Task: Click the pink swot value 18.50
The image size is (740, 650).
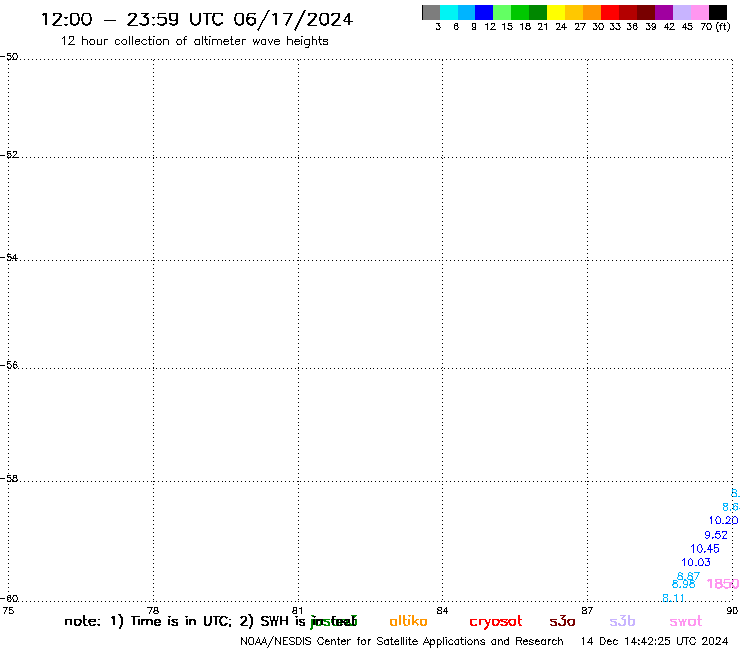Action: coord(723,584)
